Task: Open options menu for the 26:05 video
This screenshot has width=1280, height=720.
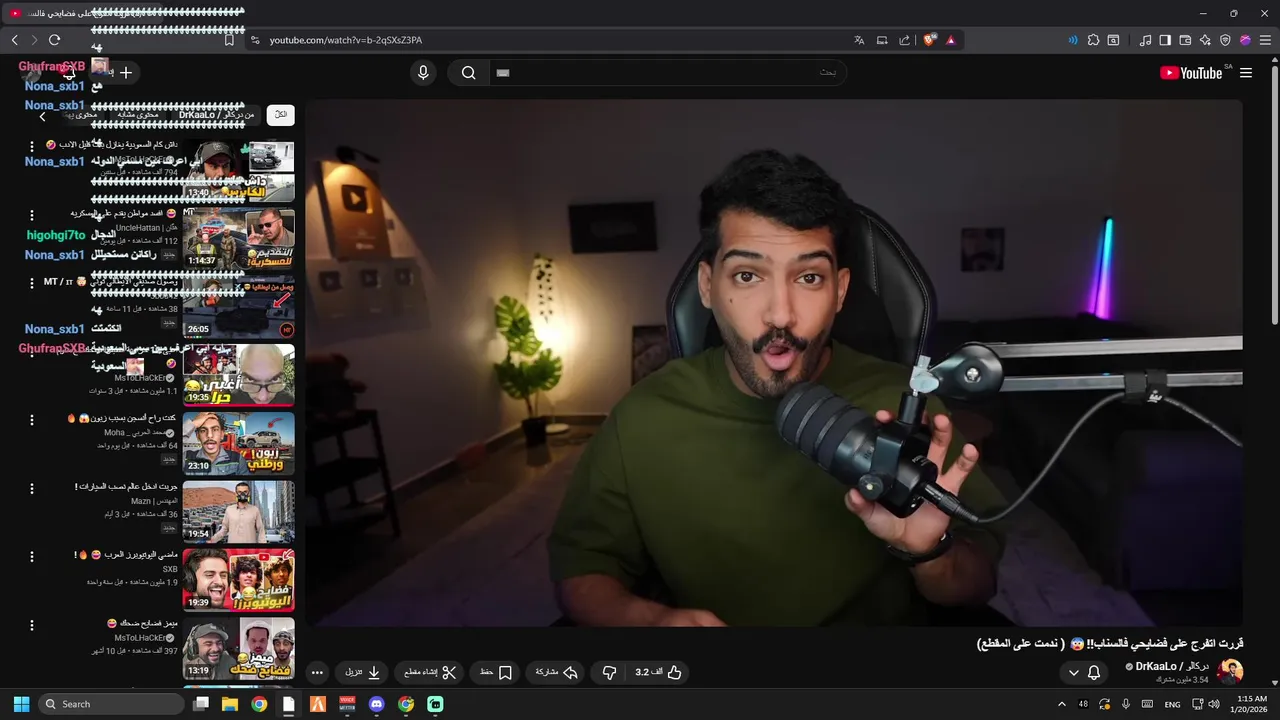Action: [x=31, y=283]
